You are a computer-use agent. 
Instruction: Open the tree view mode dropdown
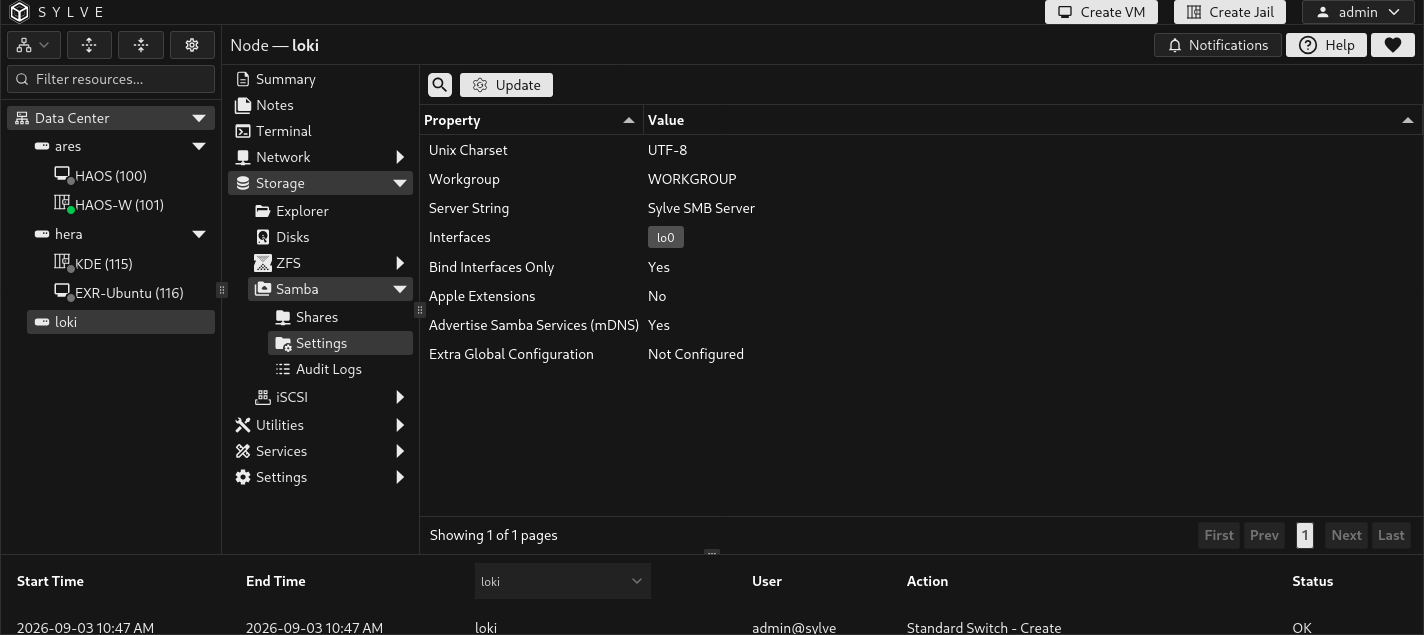click(x=33, y=45)
